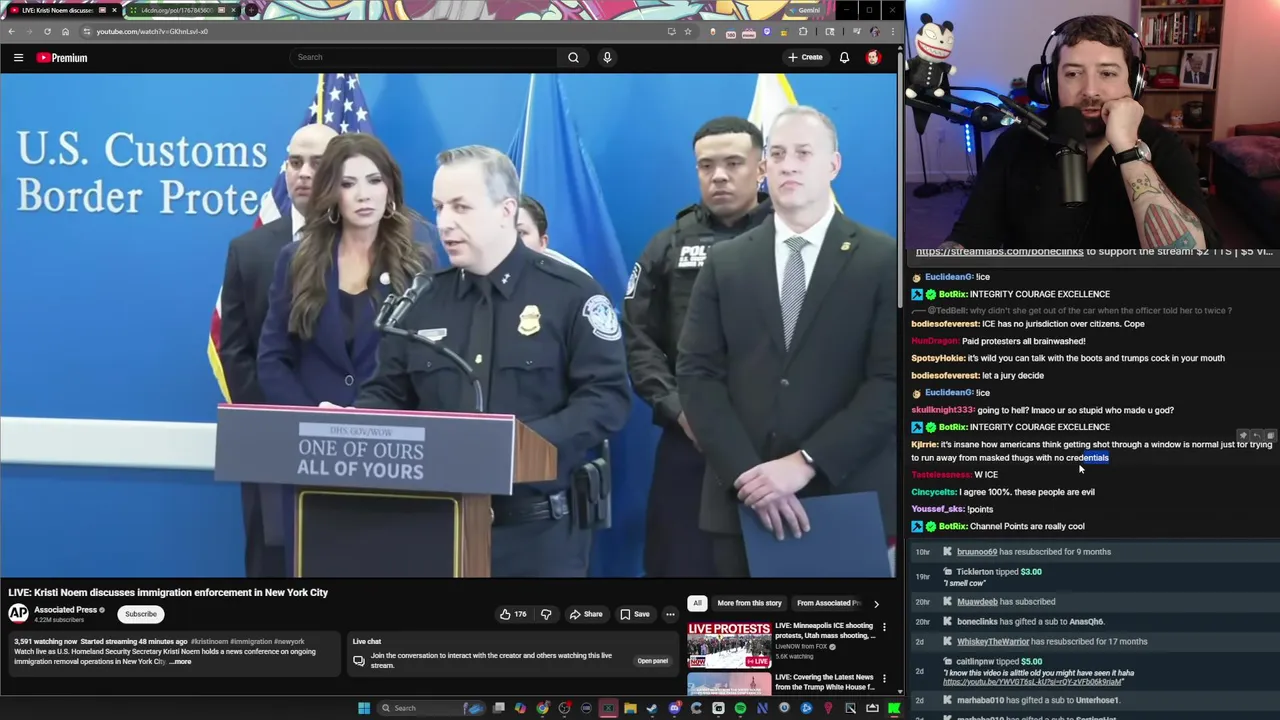Click the browser address bar URL

(x=152, y=31)
